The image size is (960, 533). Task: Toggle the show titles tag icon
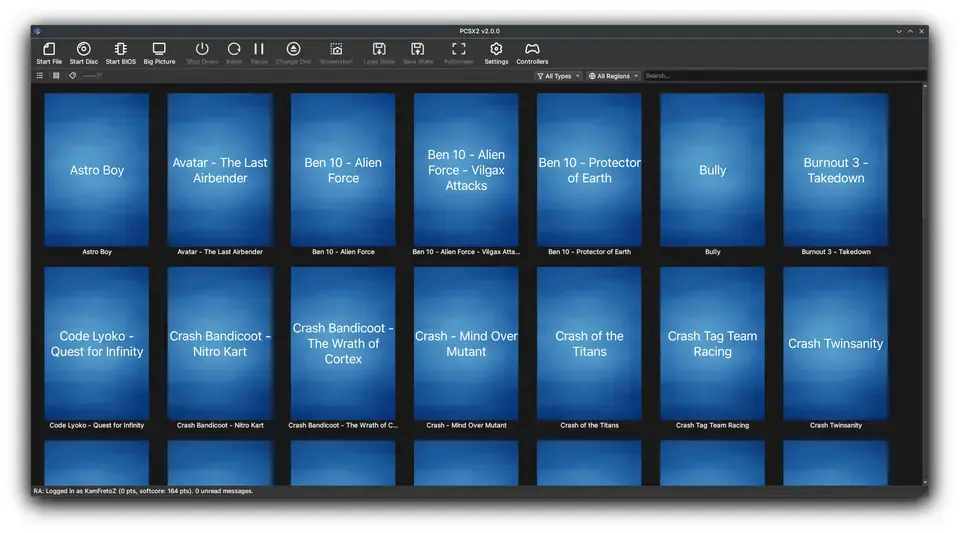(72, 76)
